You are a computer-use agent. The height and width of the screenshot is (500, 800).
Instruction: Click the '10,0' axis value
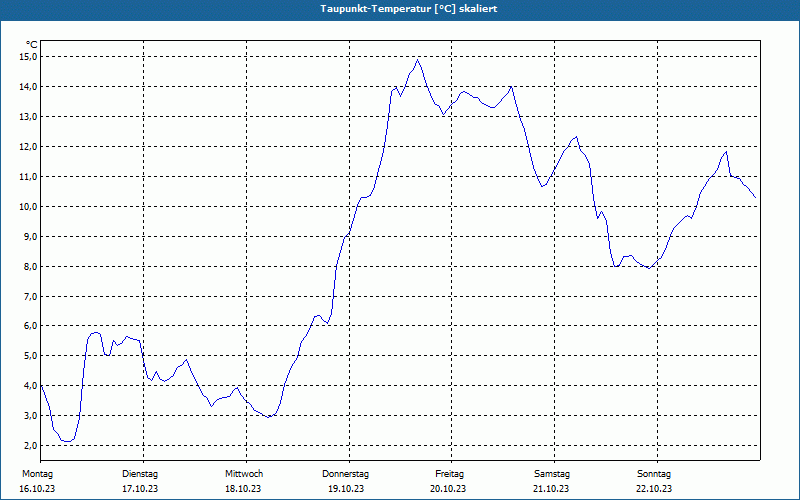point(29,207)
